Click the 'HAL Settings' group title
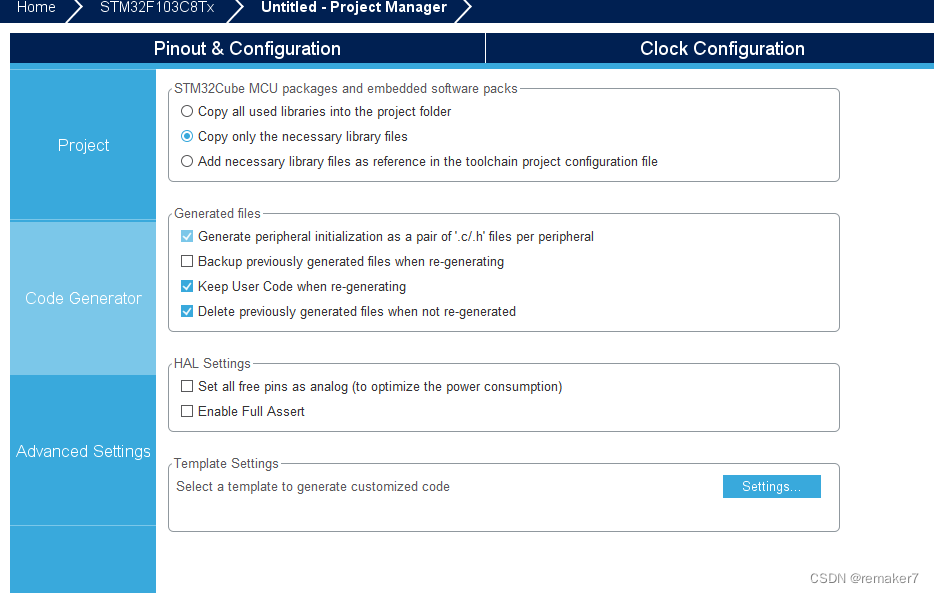Image resolution: width=934 pixels, height=593 pixels. [x=212, y=363]
